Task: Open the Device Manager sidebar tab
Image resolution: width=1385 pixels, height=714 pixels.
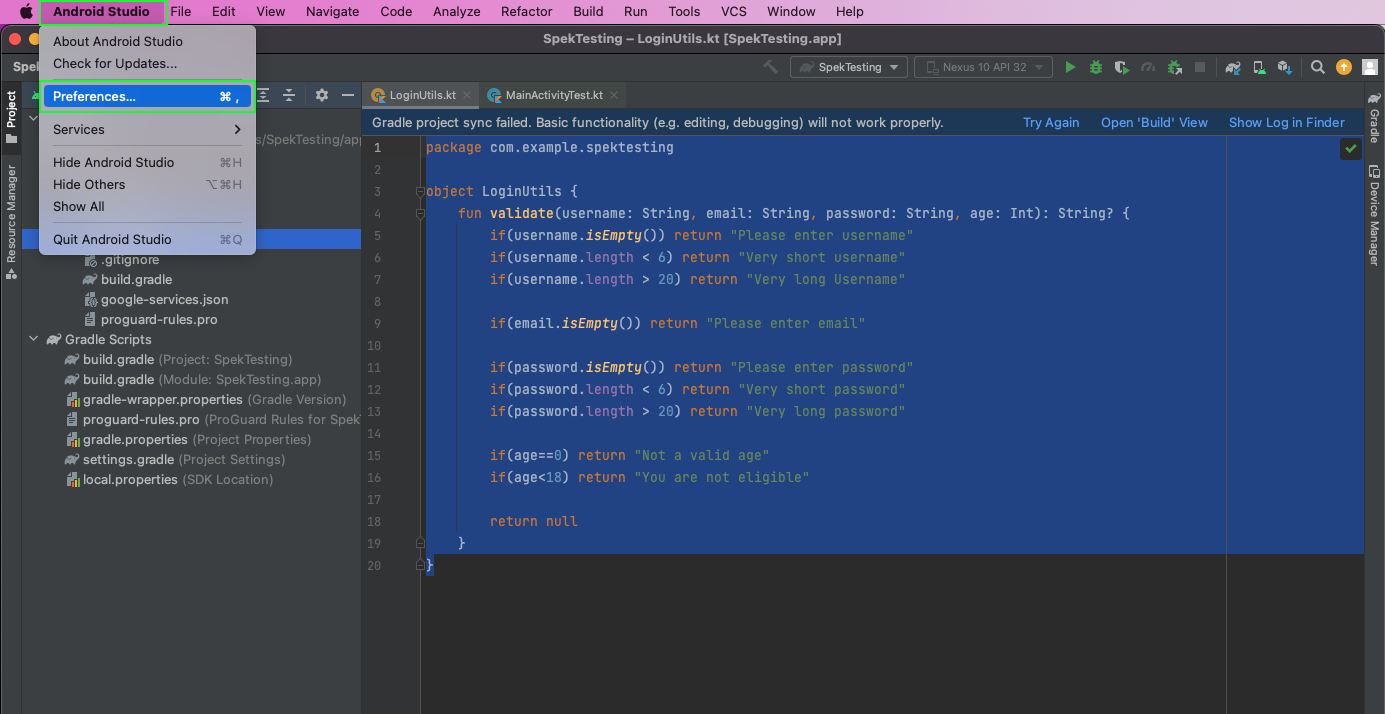Action: (1374, 215)
